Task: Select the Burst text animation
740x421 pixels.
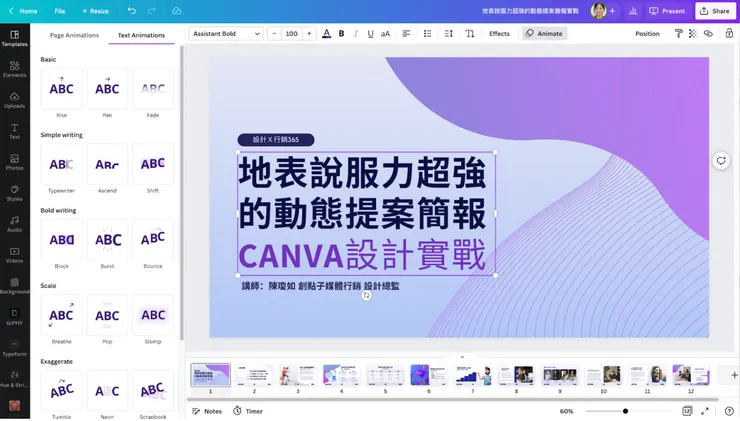Action: point(107,240)
